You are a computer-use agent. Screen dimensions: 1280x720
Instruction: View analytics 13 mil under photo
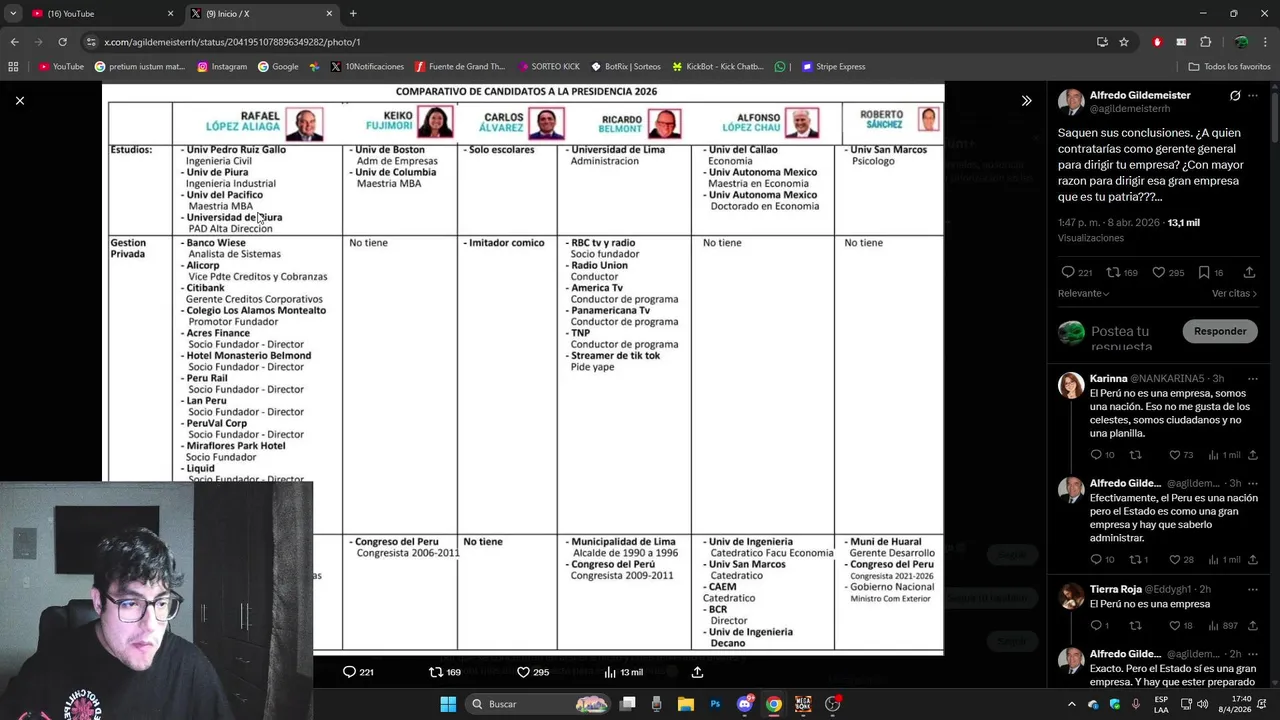623,672
